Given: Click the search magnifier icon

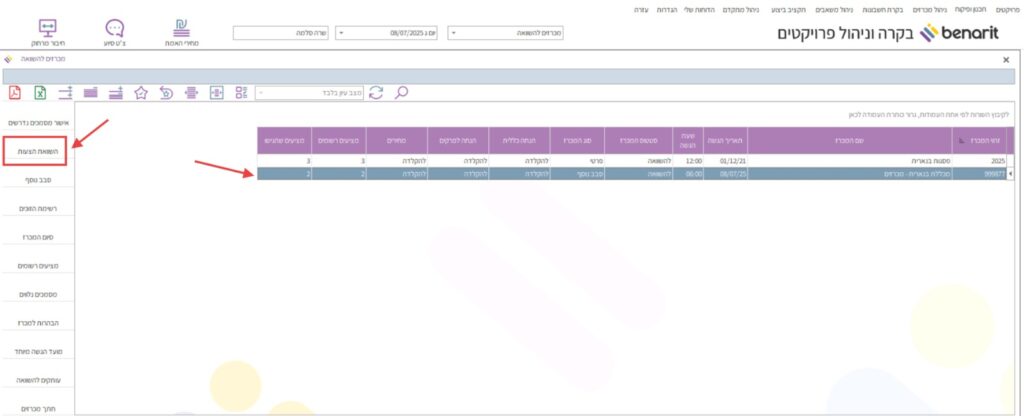Looking at the screenshot, I should (401, 93).
